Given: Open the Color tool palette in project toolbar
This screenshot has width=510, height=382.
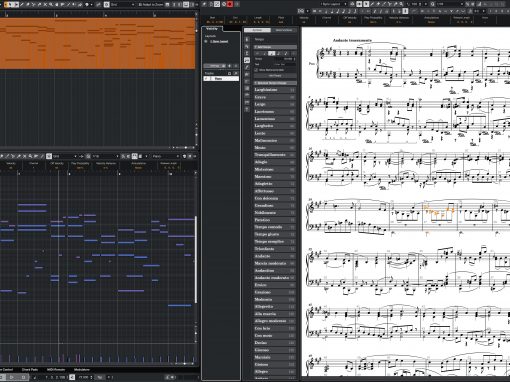Looking at the screenshot, I should point(87,5).
